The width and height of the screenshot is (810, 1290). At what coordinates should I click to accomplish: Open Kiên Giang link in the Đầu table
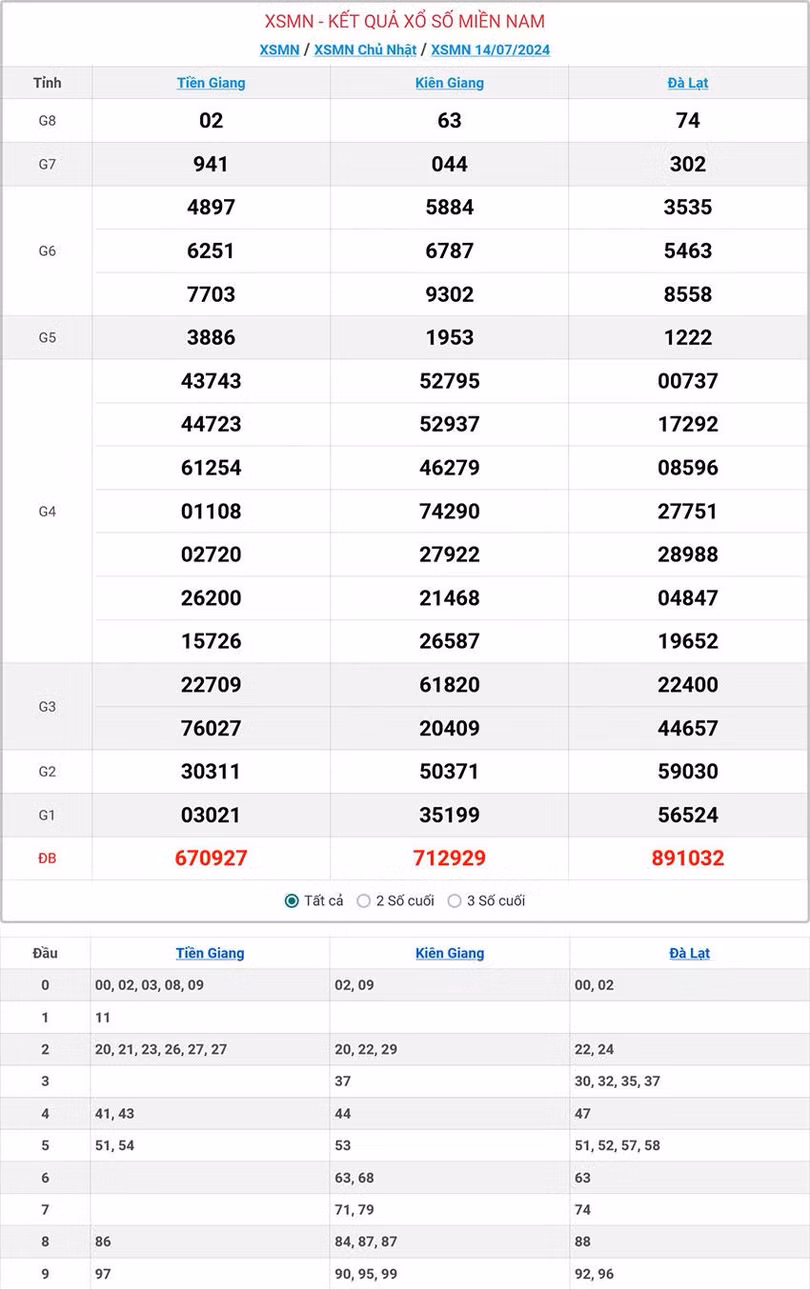450,953
